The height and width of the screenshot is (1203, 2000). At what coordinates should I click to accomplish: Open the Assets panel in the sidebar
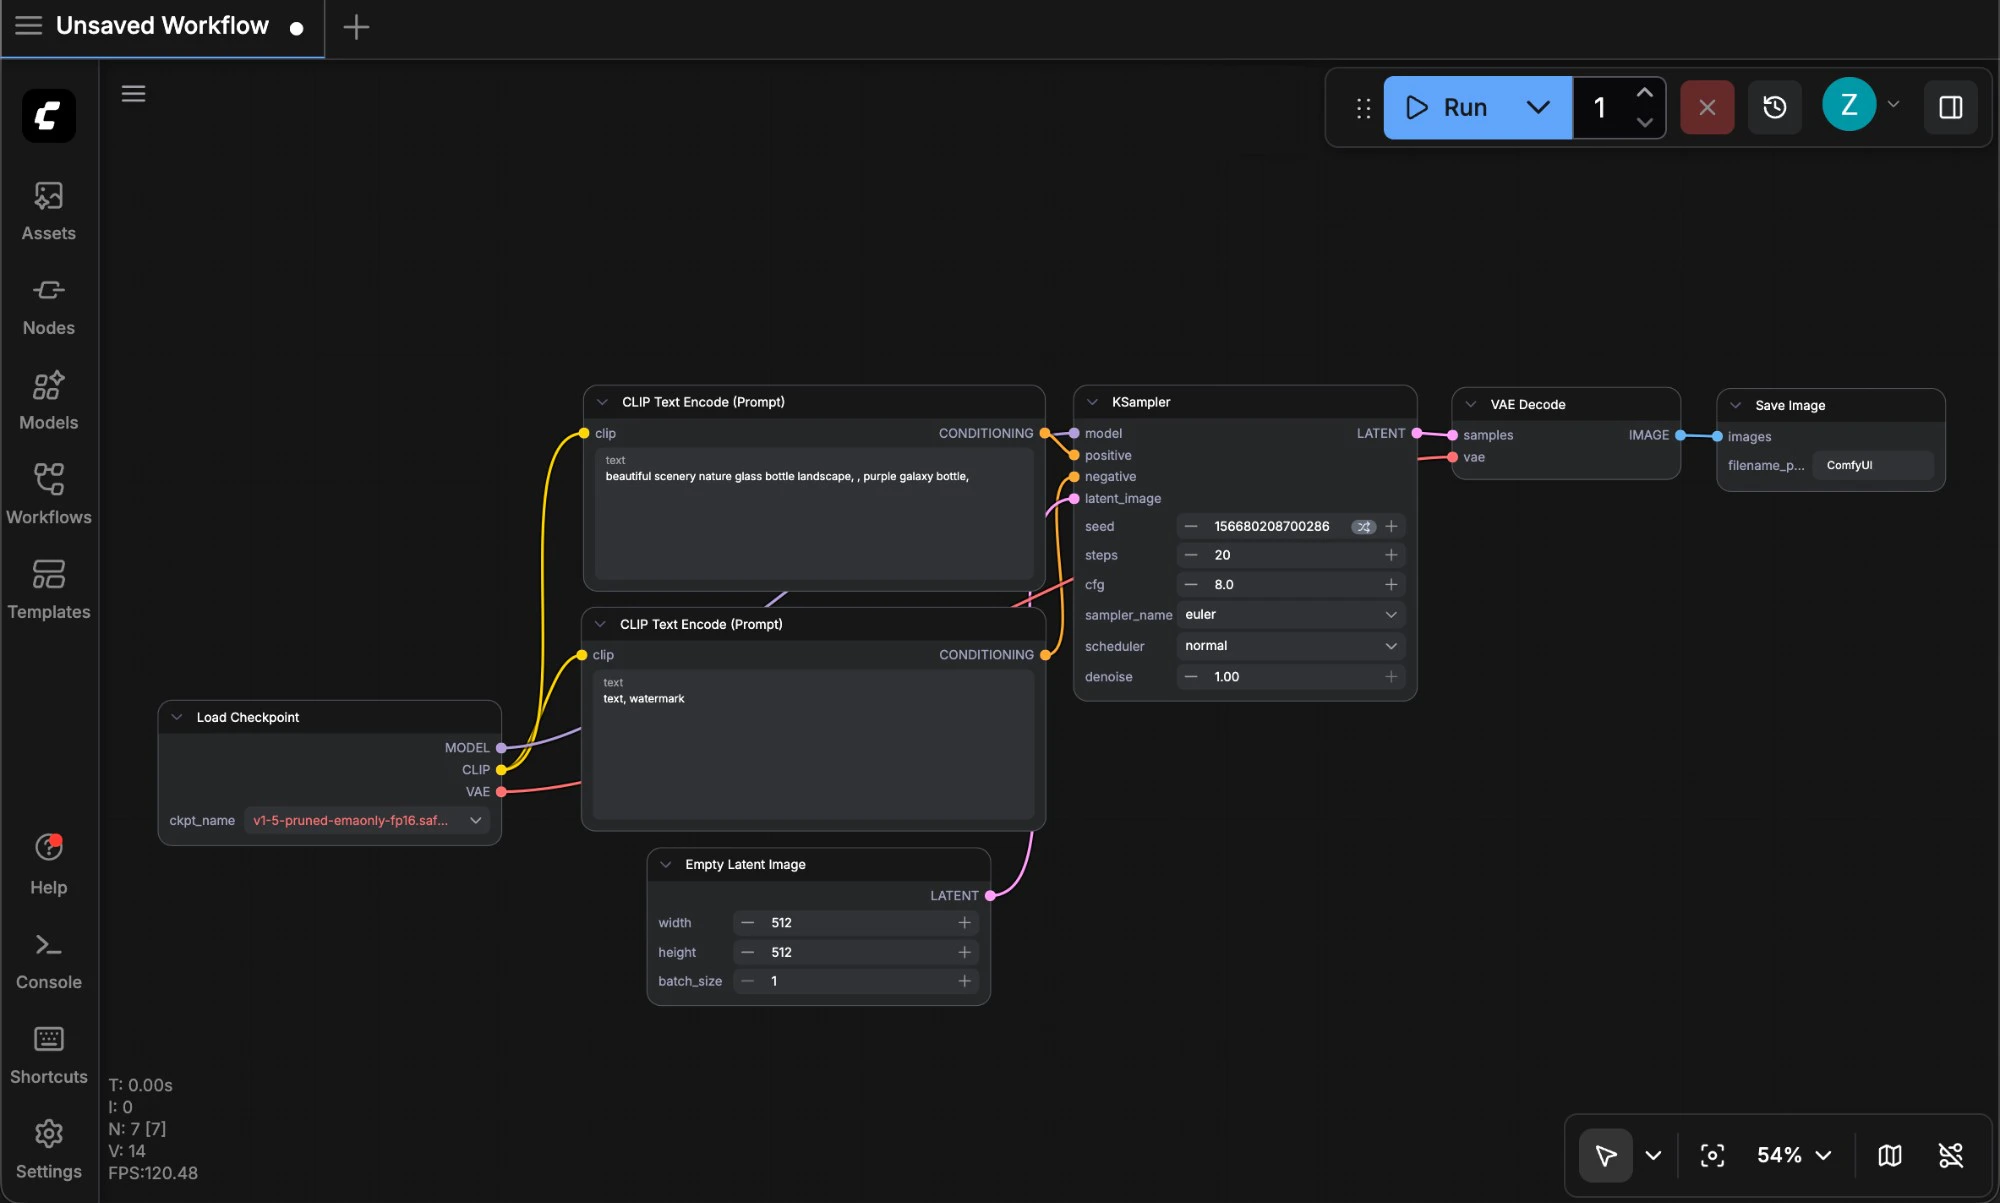(48, 210)
